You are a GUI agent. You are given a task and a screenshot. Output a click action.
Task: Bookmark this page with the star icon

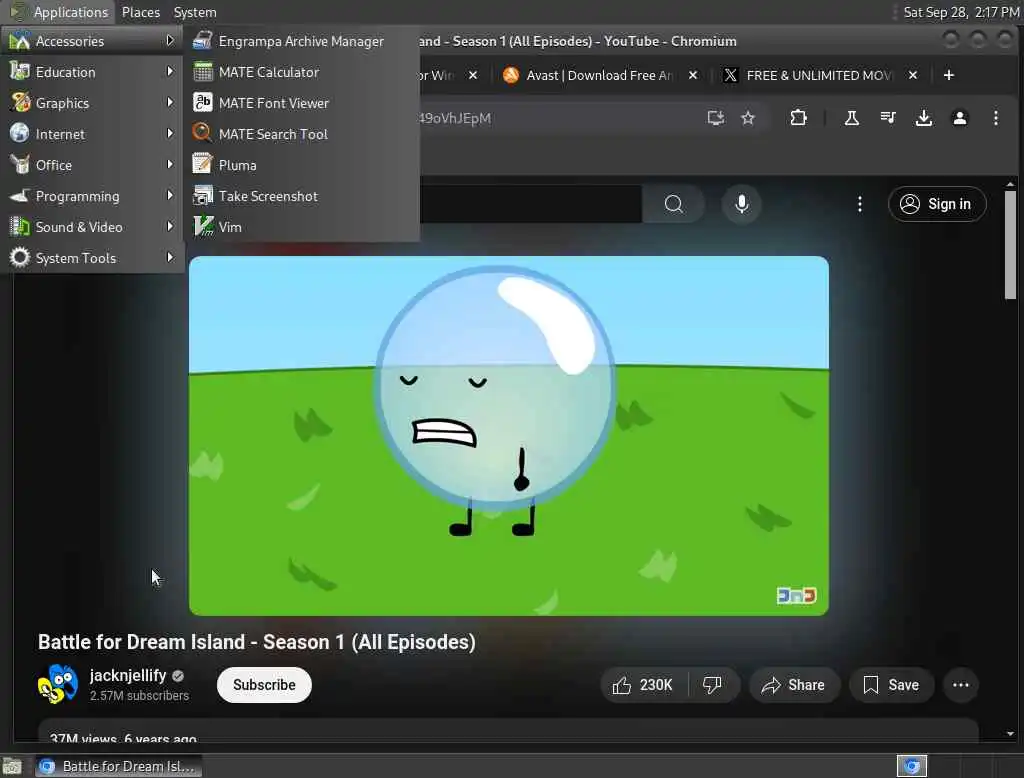pyautogui.click(x=748, y=118)
